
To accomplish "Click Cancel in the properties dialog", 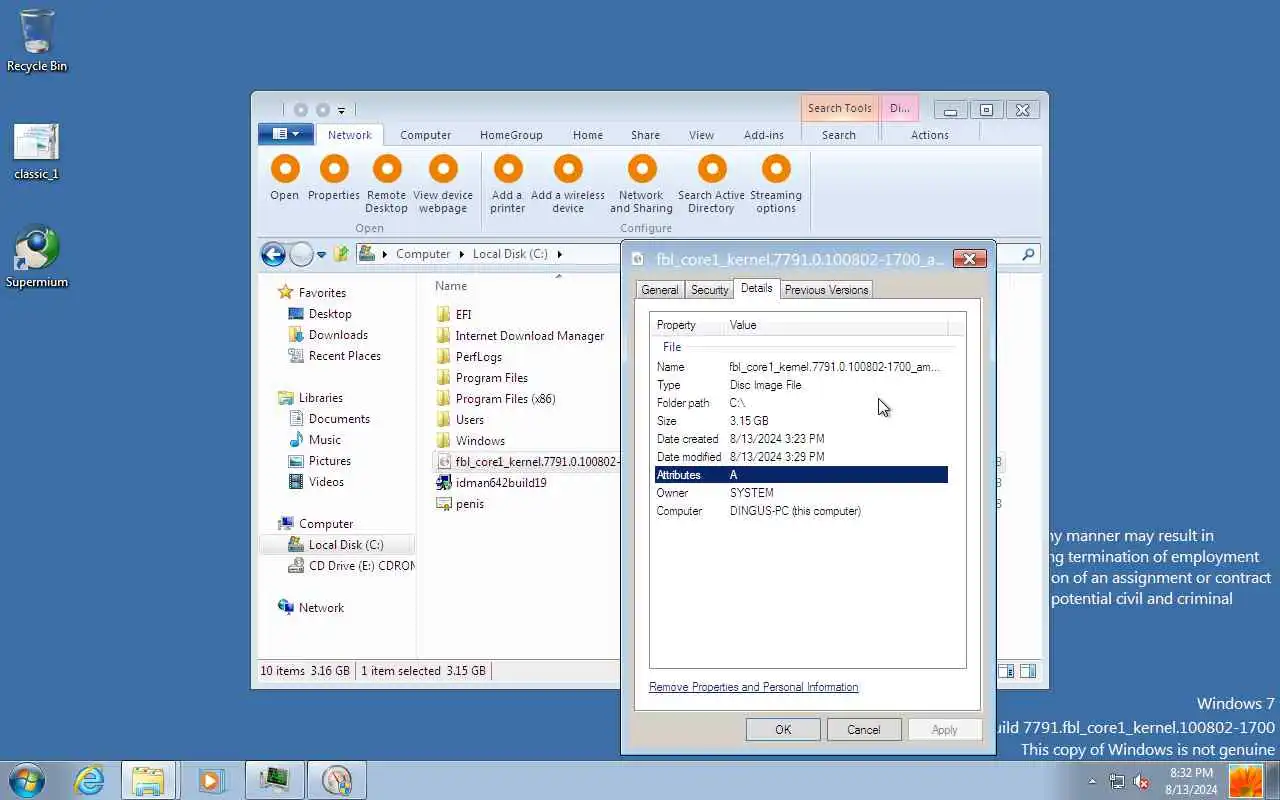I will coord(864,730).
